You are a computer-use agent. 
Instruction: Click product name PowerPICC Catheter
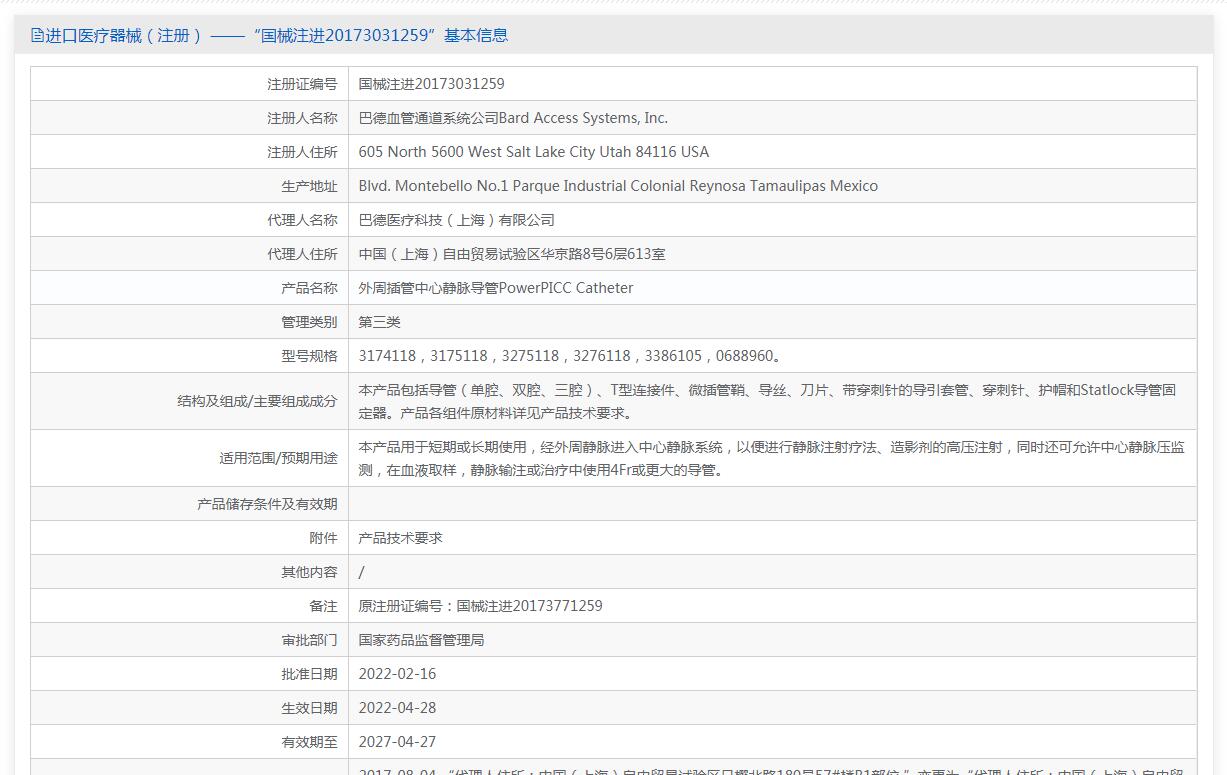pos(495,288)
